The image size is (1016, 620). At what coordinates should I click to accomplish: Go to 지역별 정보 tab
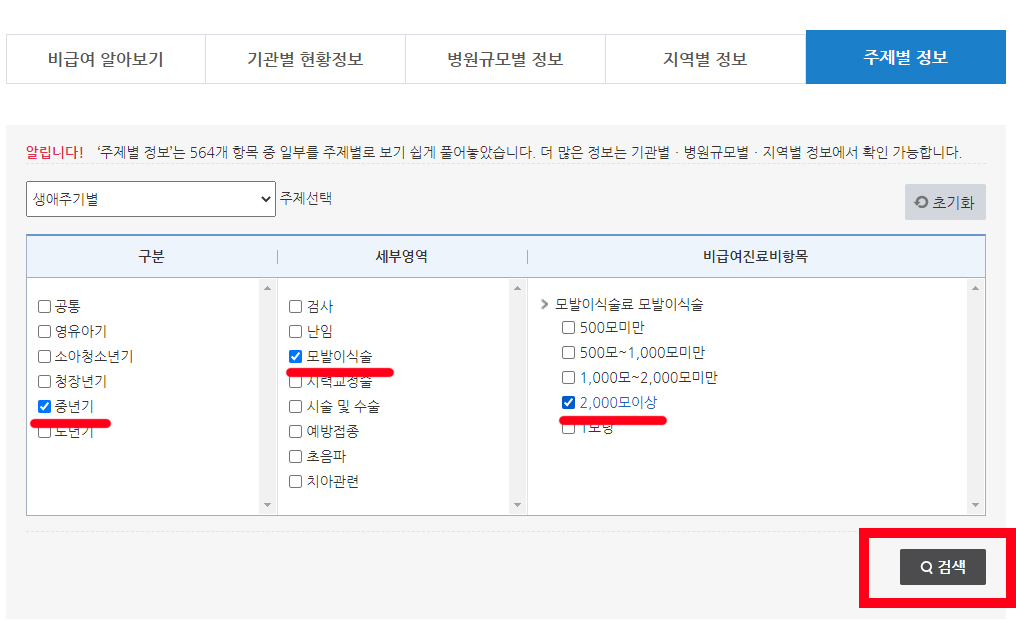pyautogui.click(x=705, y=59)
